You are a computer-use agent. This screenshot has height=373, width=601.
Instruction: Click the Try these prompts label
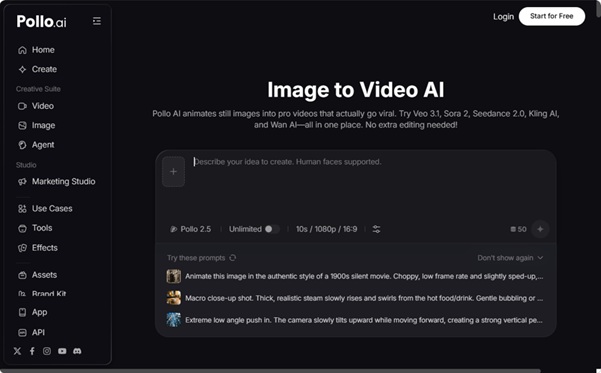tap(196, 258)
